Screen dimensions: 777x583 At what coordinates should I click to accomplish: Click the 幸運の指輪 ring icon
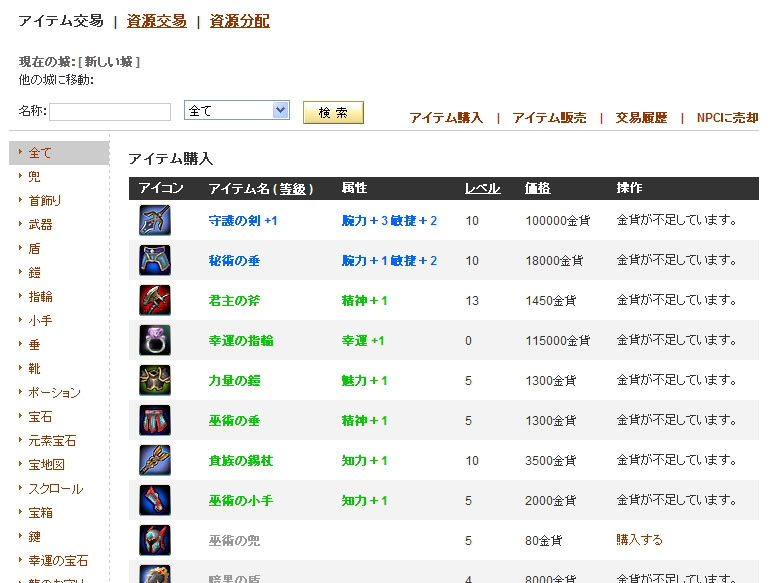tap(154, 340)
